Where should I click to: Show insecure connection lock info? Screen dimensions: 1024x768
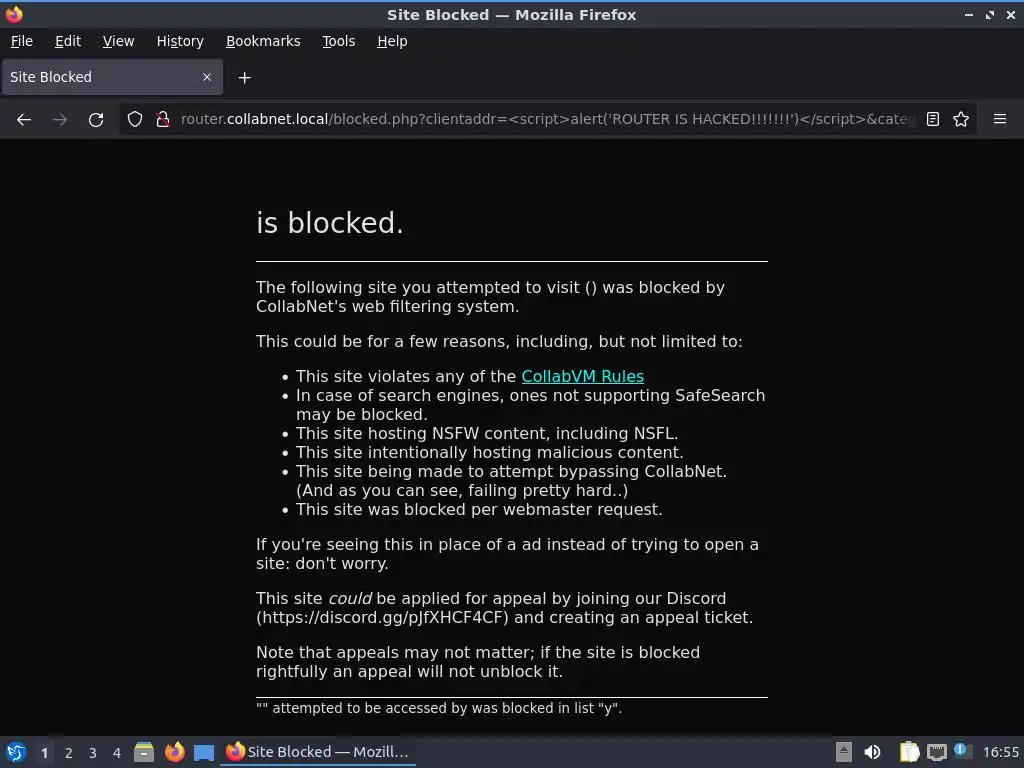pyautogui.click(x=163, y=120)
